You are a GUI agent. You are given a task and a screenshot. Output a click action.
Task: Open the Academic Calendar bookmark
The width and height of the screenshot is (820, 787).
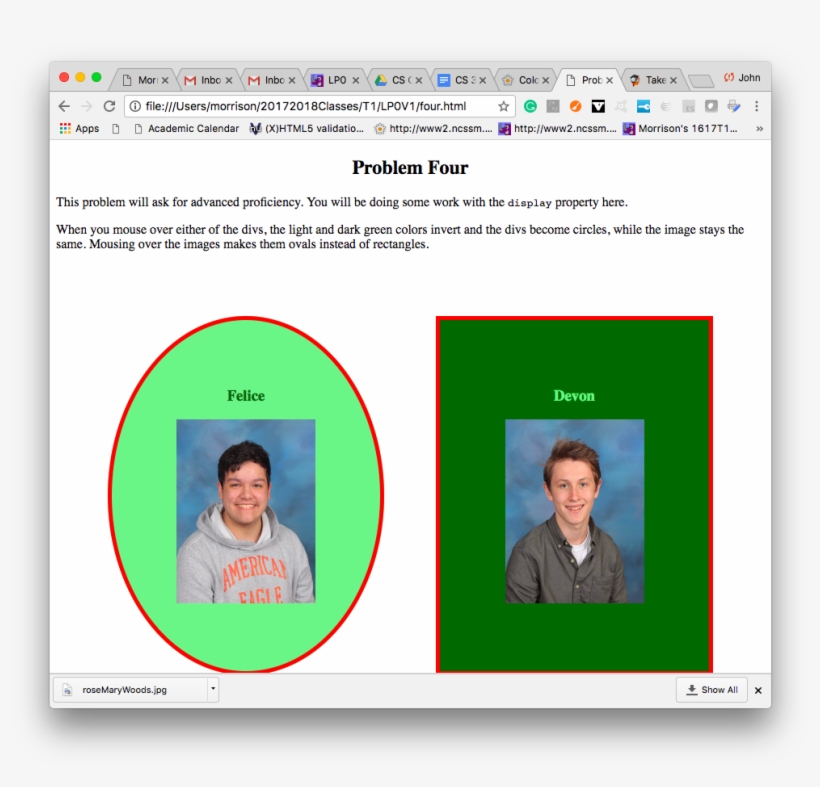(186, 128)
